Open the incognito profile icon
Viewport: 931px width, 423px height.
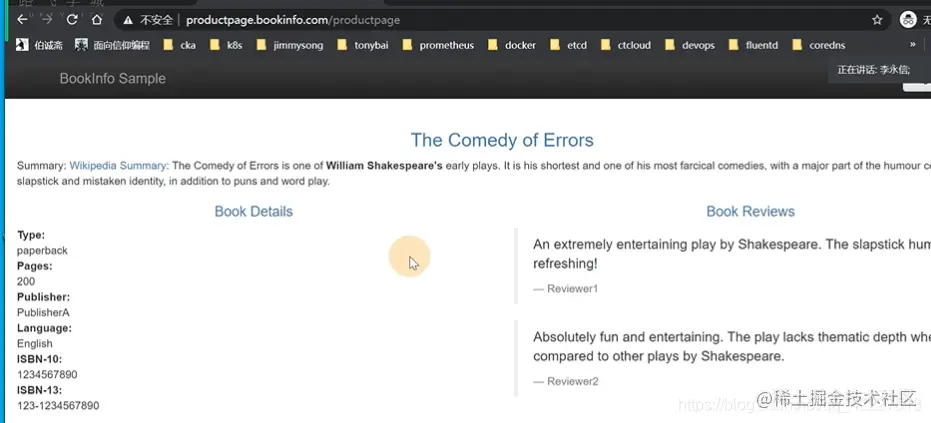click(908, 20)
